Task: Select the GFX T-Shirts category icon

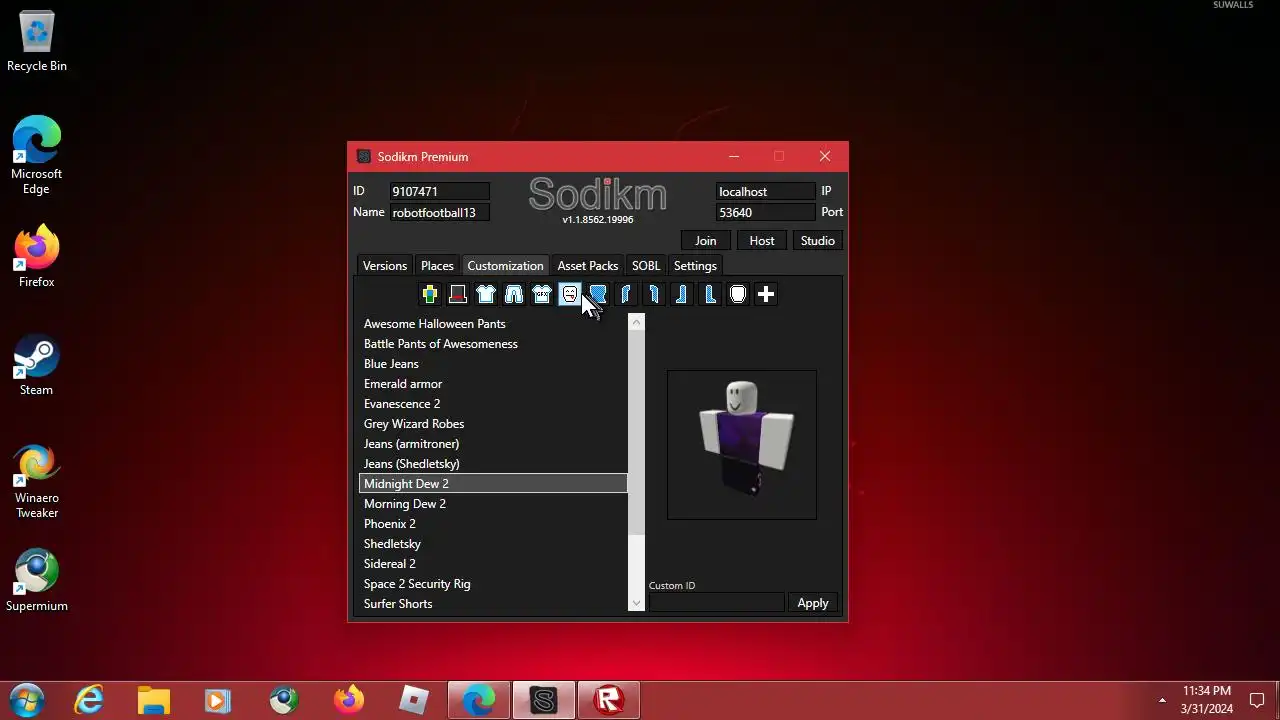Action: click(x=542, y=294)
